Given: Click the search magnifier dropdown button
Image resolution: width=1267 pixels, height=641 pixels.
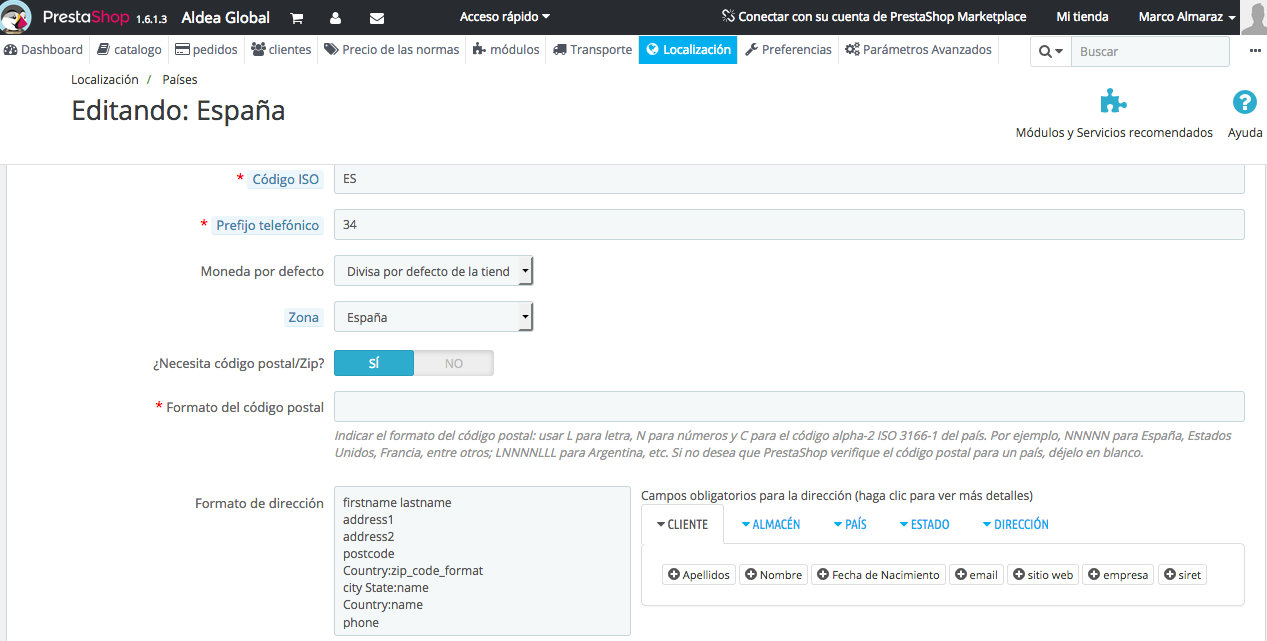Looking at the screenshot, I should coord(1050,52).
